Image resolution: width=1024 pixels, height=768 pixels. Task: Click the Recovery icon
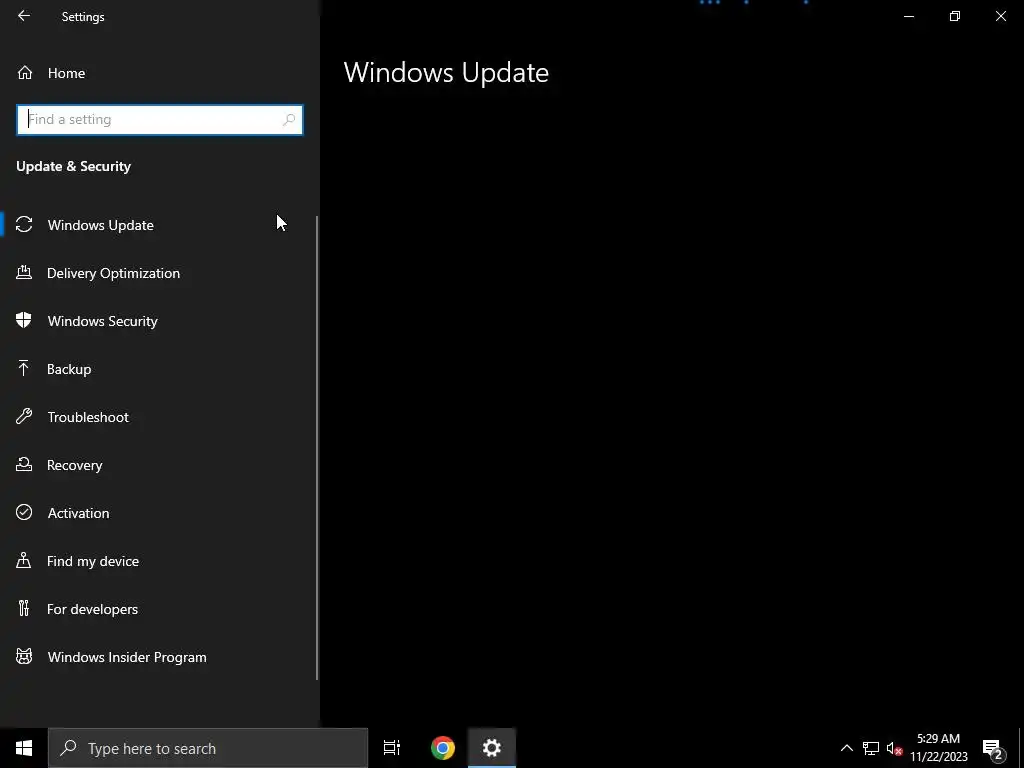point(24,465)
